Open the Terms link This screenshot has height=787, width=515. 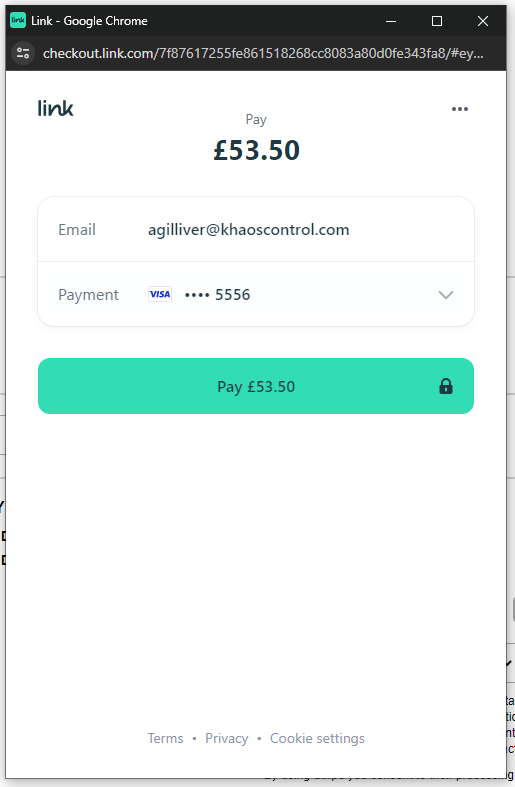click(x=165, y=738)
